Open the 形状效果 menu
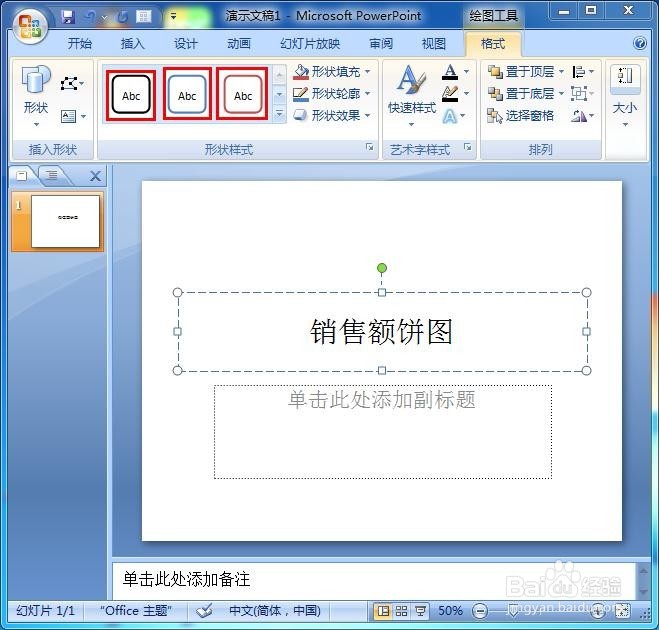The image size is (659, 630). pyautogui.click(x=332, y=115)
